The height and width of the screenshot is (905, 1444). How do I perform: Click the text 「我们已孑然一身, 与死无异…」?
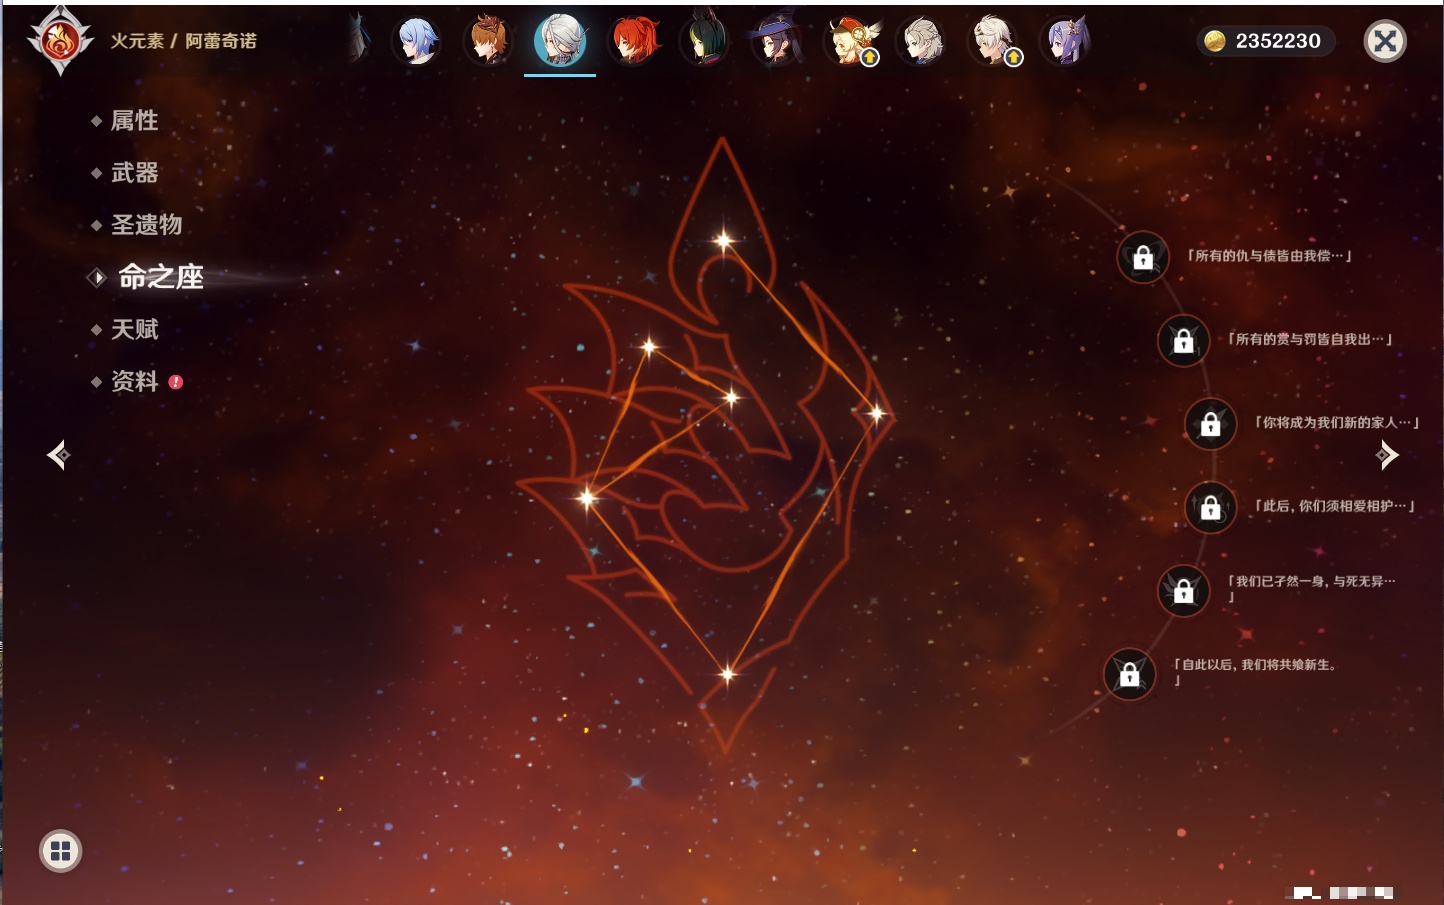(1311, 588)
